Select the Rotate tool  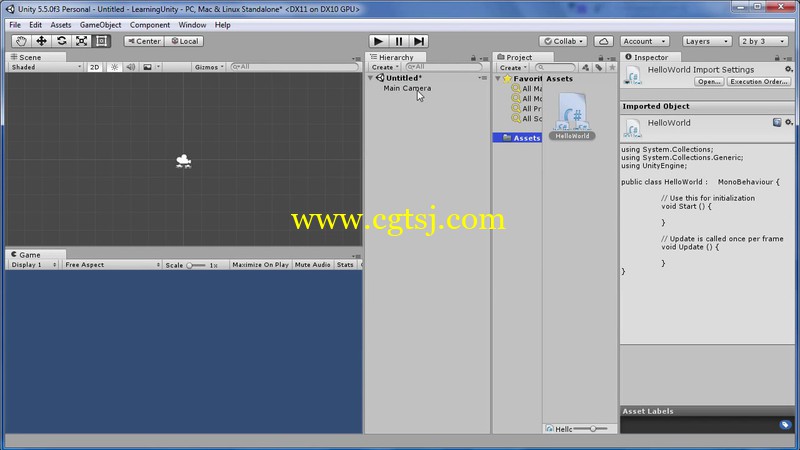click(61, 41)
